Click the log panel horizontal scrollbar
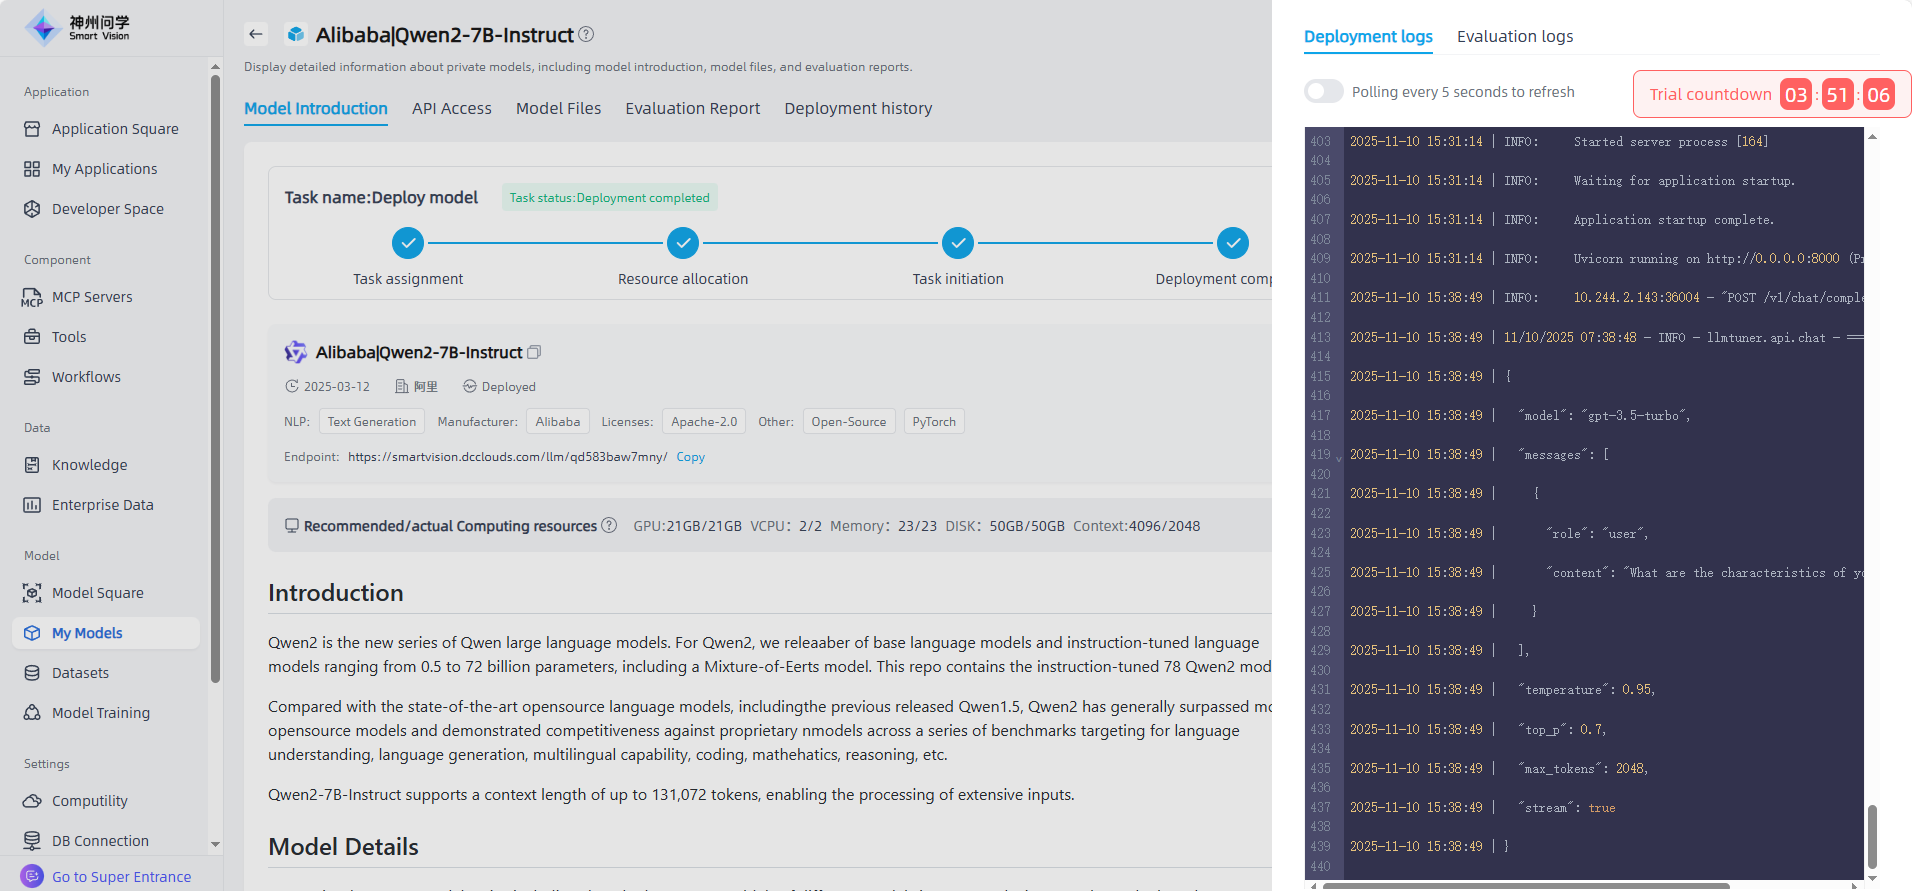Image resolution: width=1912 pixels, height=891 pixels. [x=1525, y=885]
